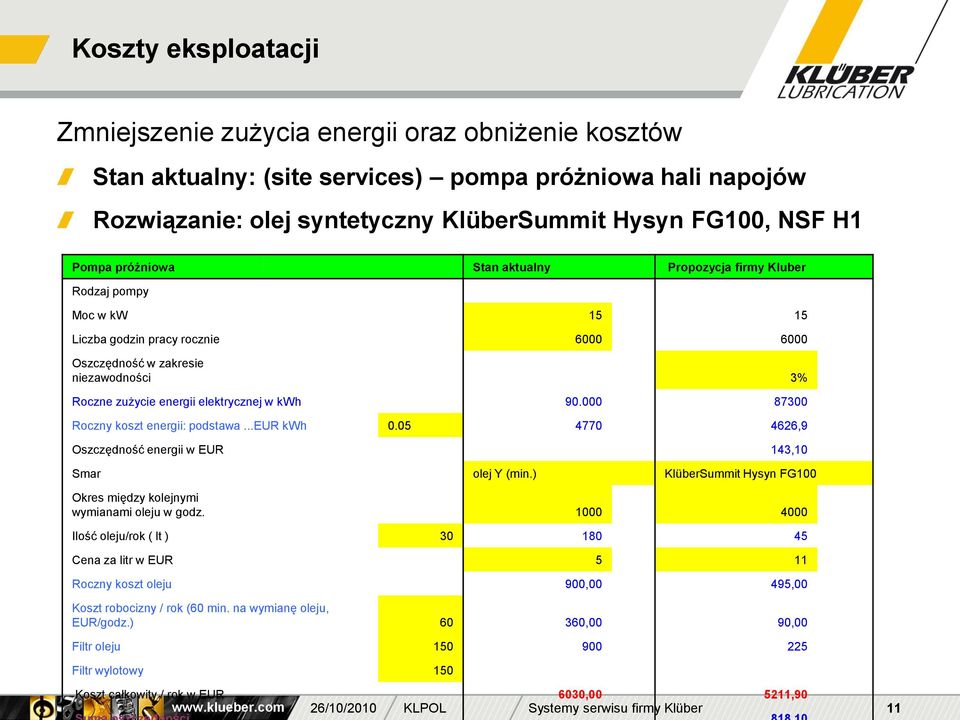Select the value 143,10
960x720 pixels.
[789, 449]
